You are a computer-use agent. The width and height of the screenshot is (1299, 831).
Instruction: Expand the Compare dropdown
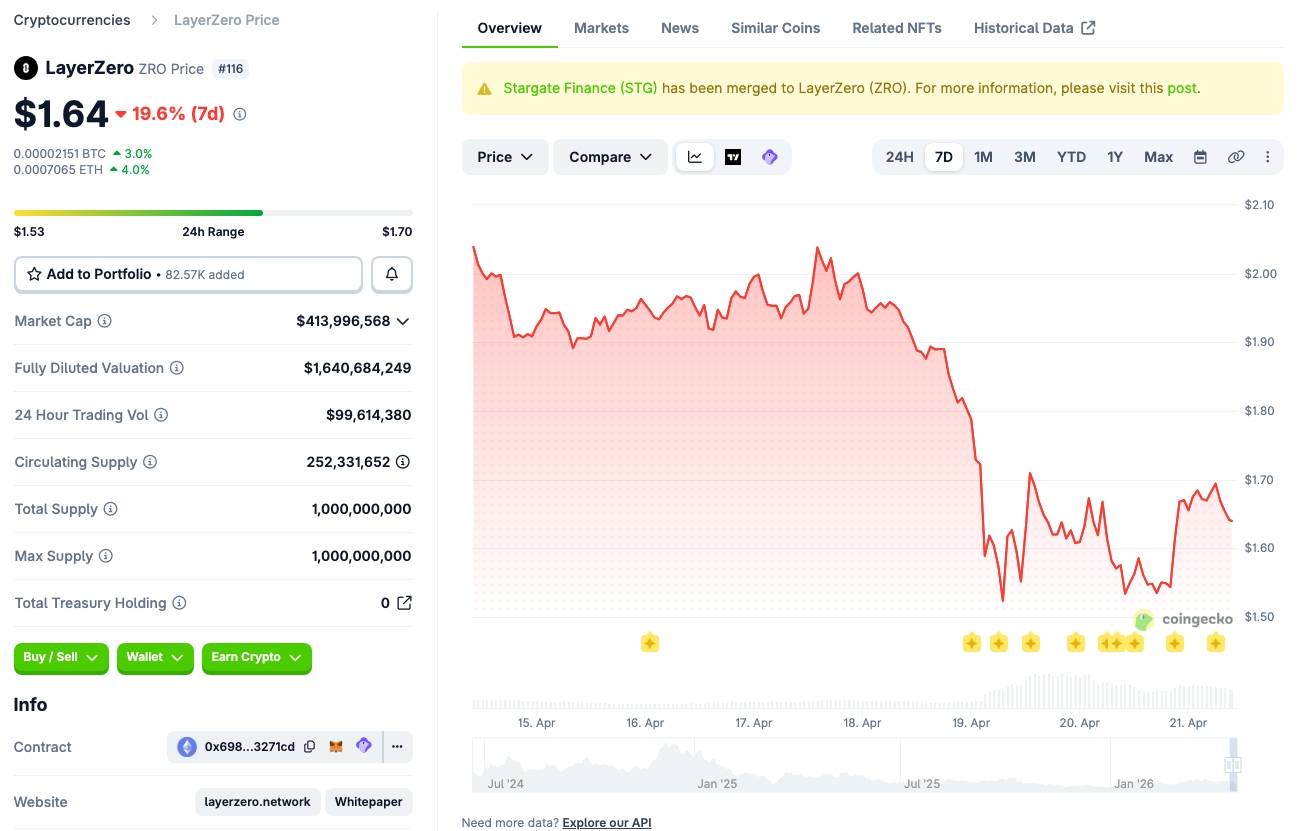[610, 157]
